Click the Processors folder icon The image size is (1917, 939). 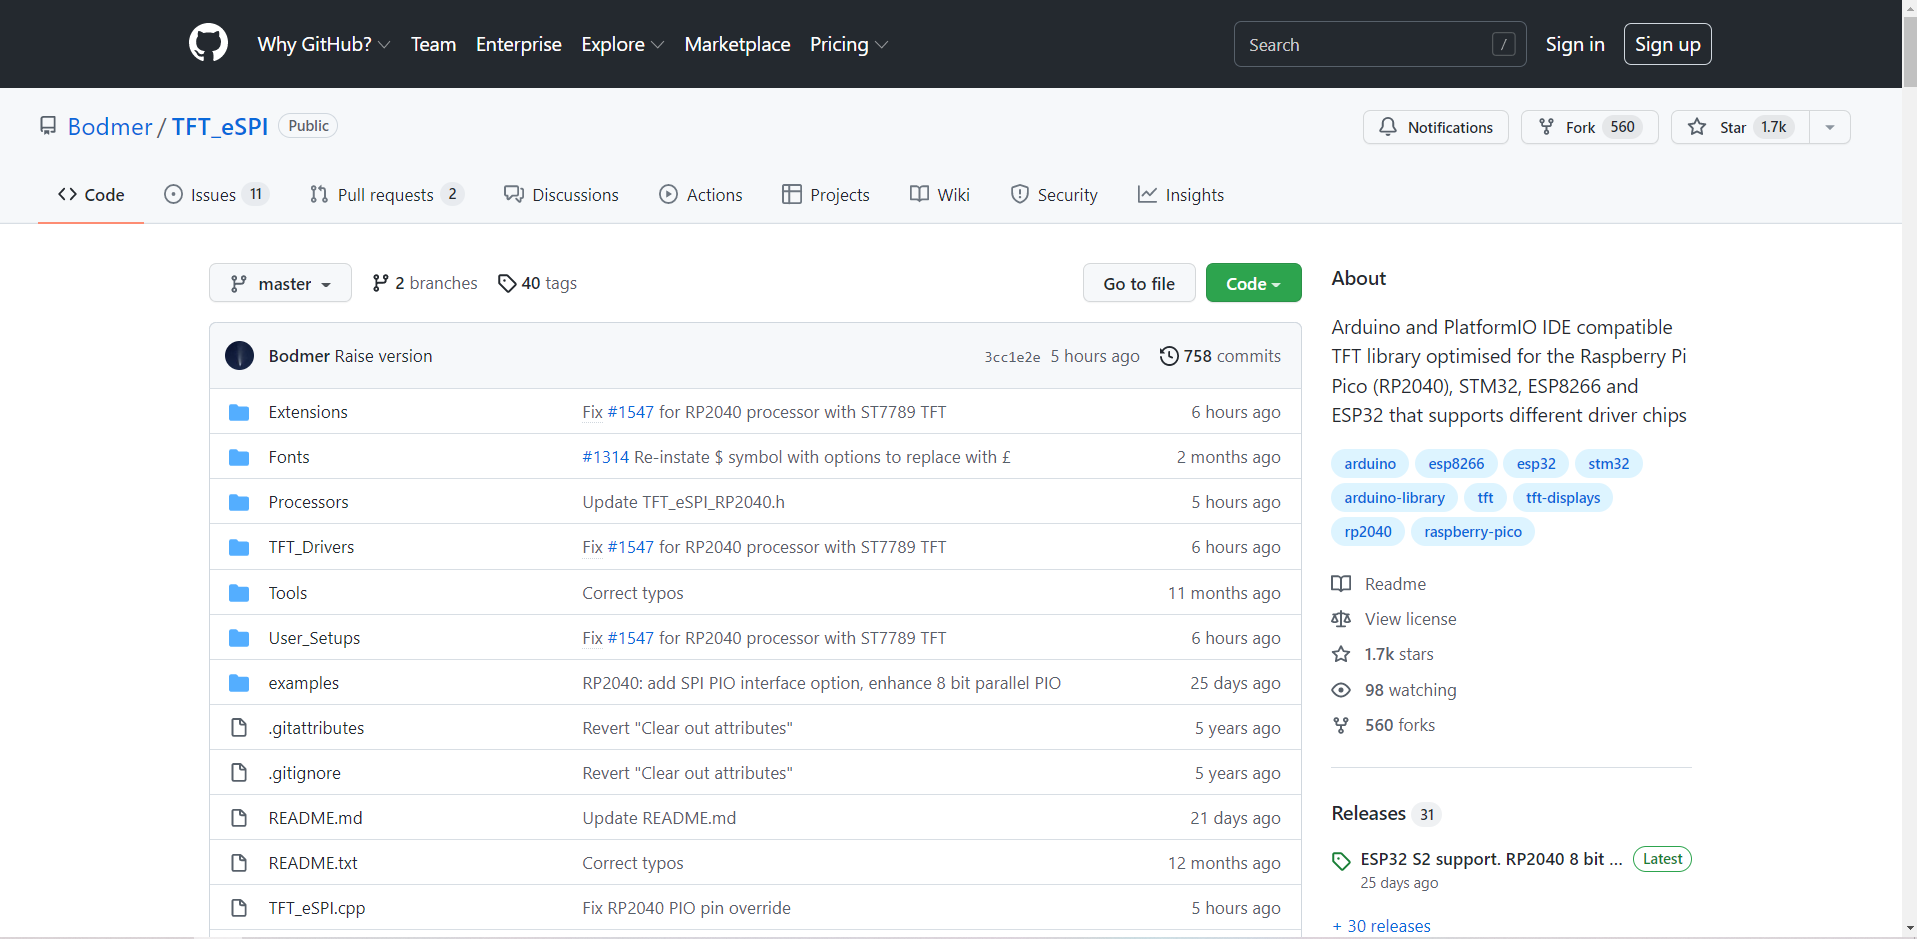click(239, 502)
